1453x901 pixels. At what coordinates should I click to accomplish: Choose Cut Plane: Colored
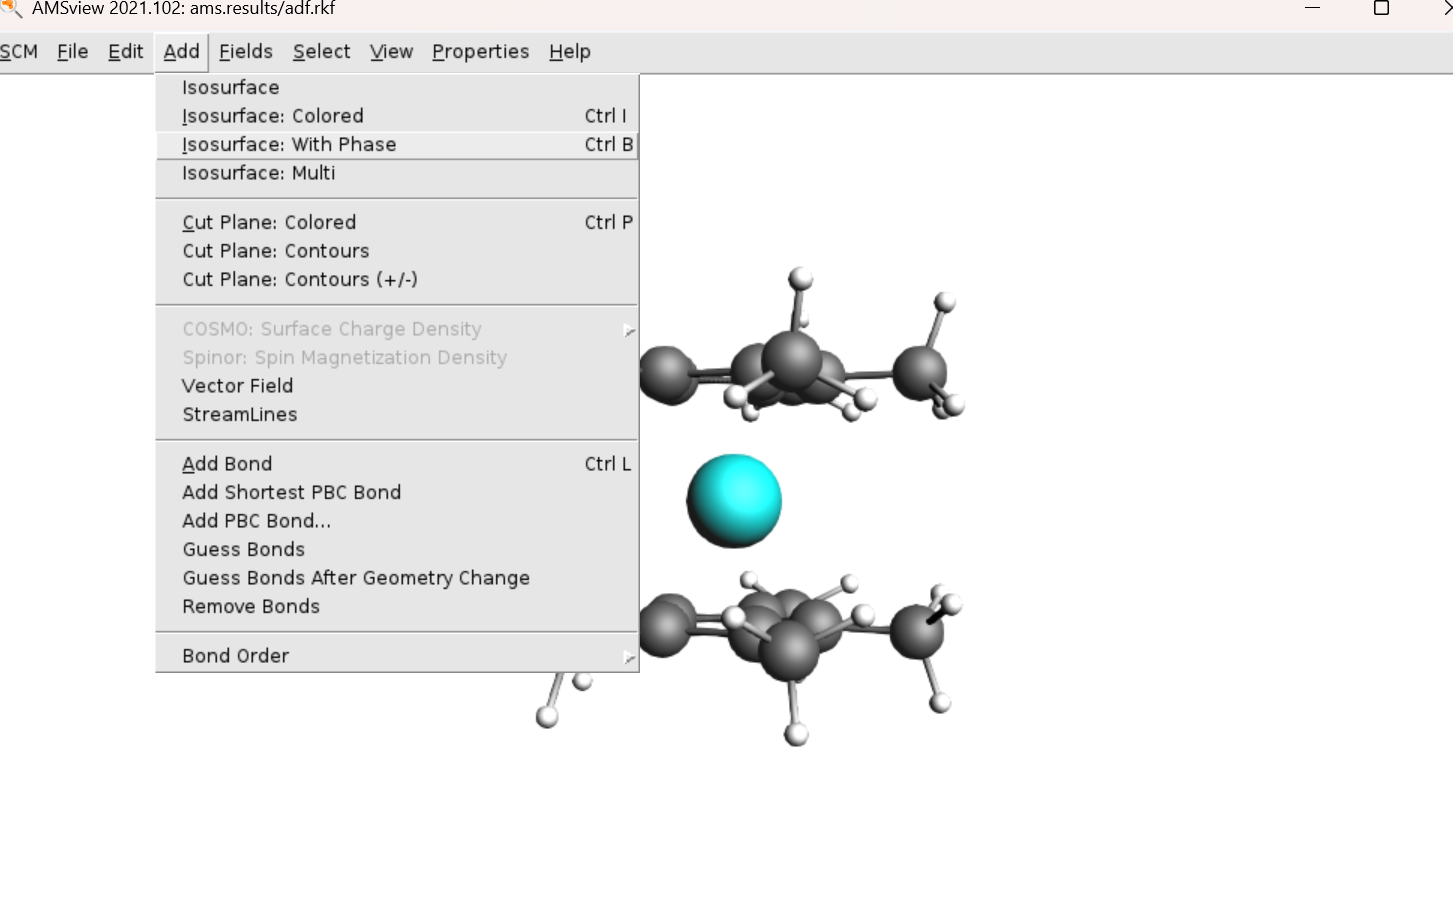click(x=397, y=222)
